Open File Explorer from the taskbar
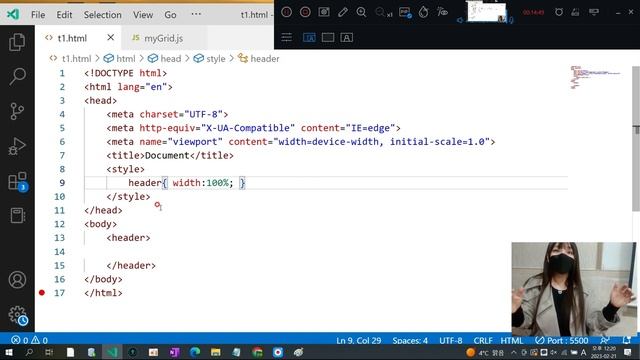Viewport: 640px width, 360px height. click(216, 352)
